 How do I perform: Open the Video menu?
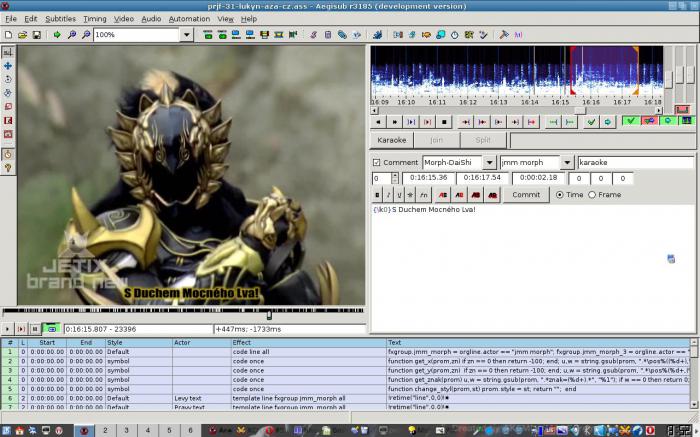124,19
